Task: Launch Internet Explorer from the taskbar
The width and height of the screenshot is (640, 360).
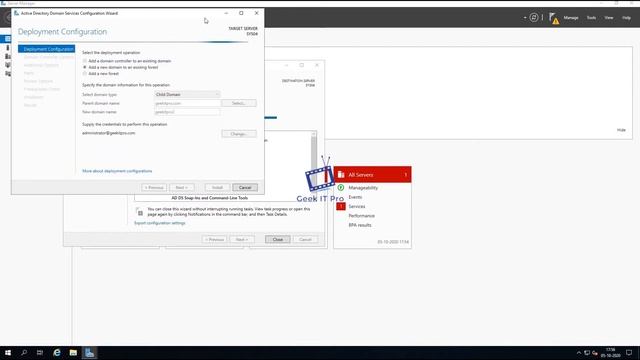Action: coord(57,353)
